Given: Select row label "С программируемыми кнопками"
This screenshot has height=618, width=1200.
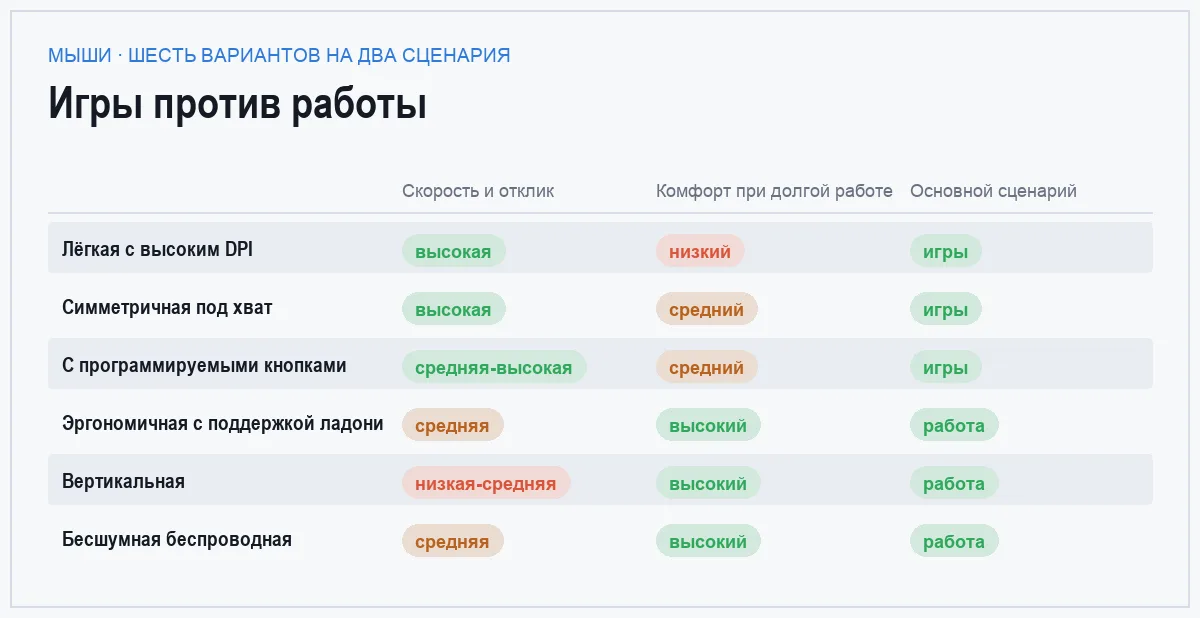Looking at the screenshot, I should click(204, 366).
